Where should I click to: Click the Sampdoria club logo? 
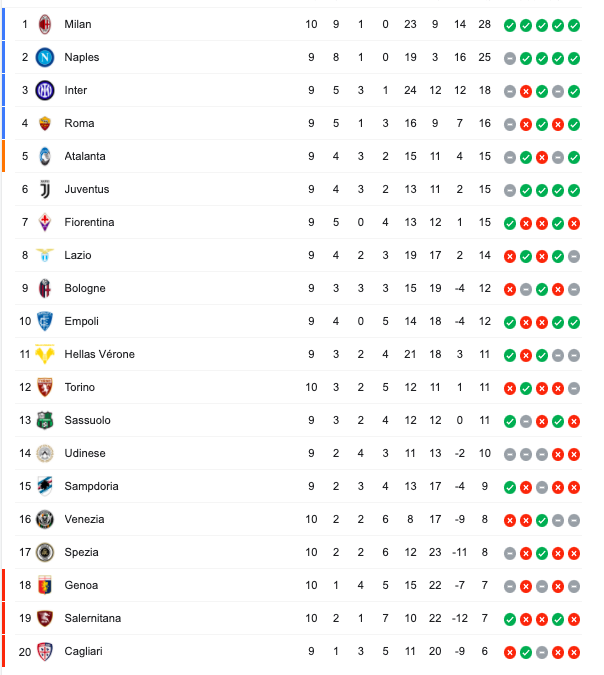point(44,486)
